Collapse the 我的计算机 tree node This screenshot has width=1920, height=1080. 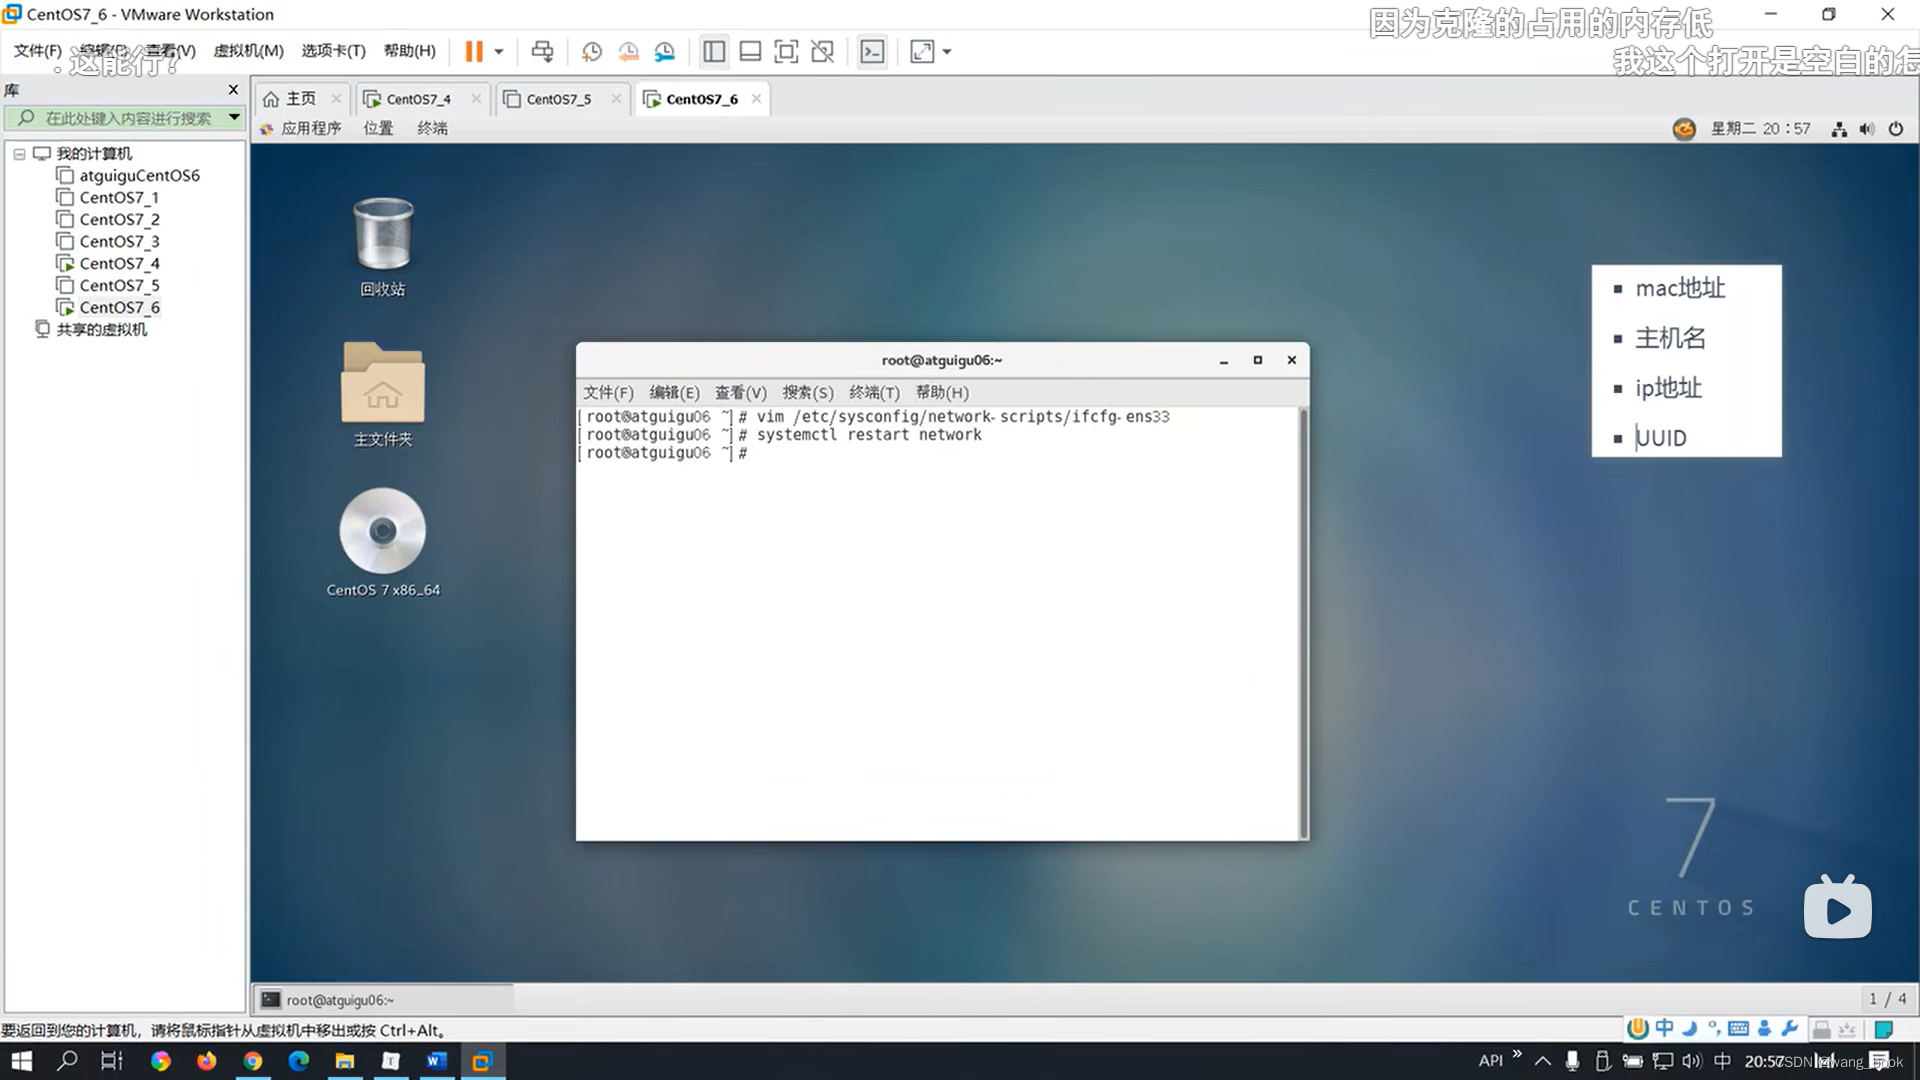point(19,154)
